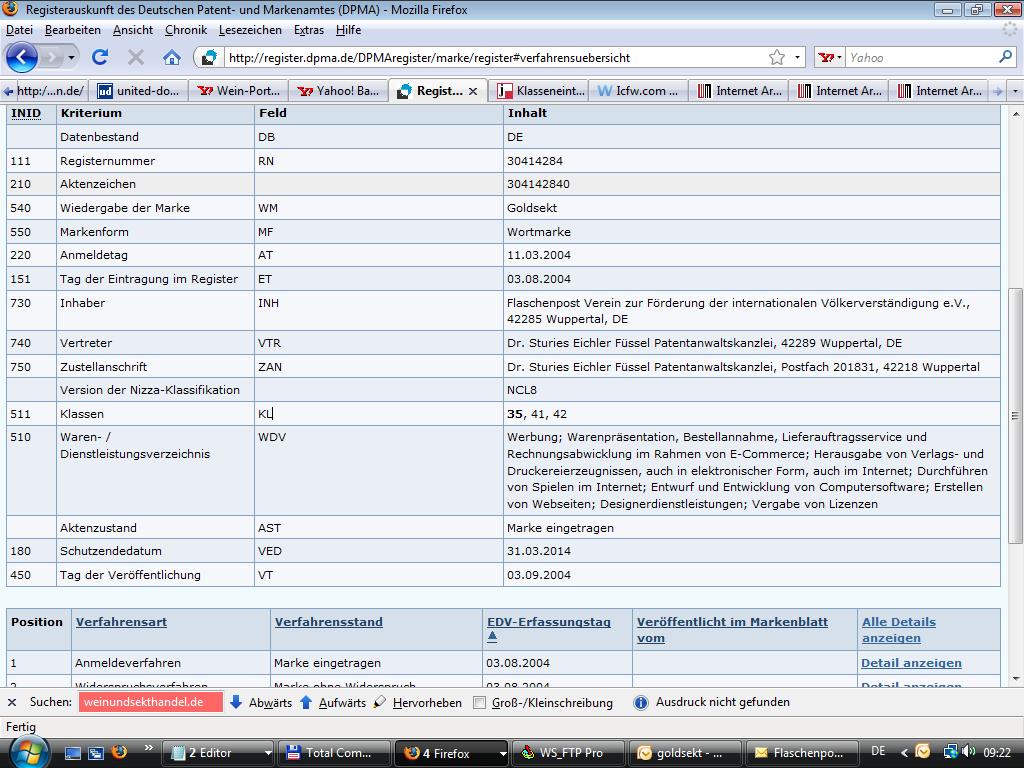Switch to the Klasseneint... tab

click(x=541, y=91)
